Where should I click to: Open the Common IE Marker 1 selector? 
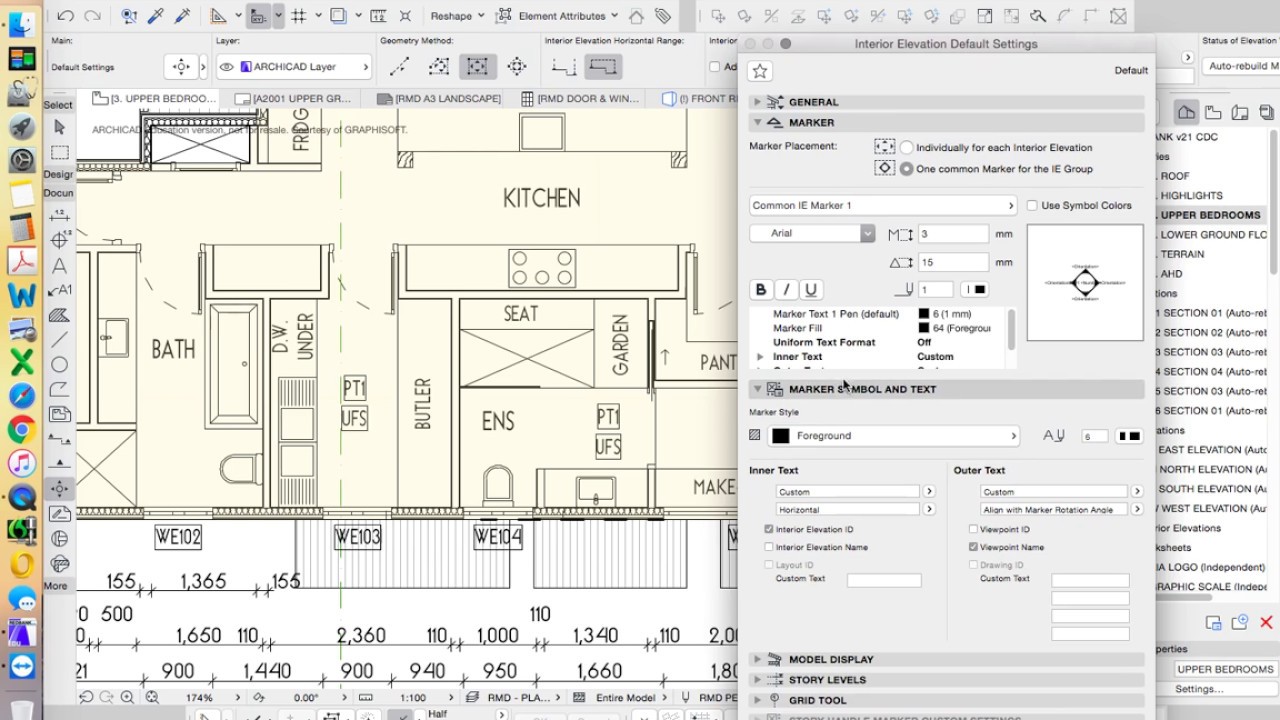[883, 205]
